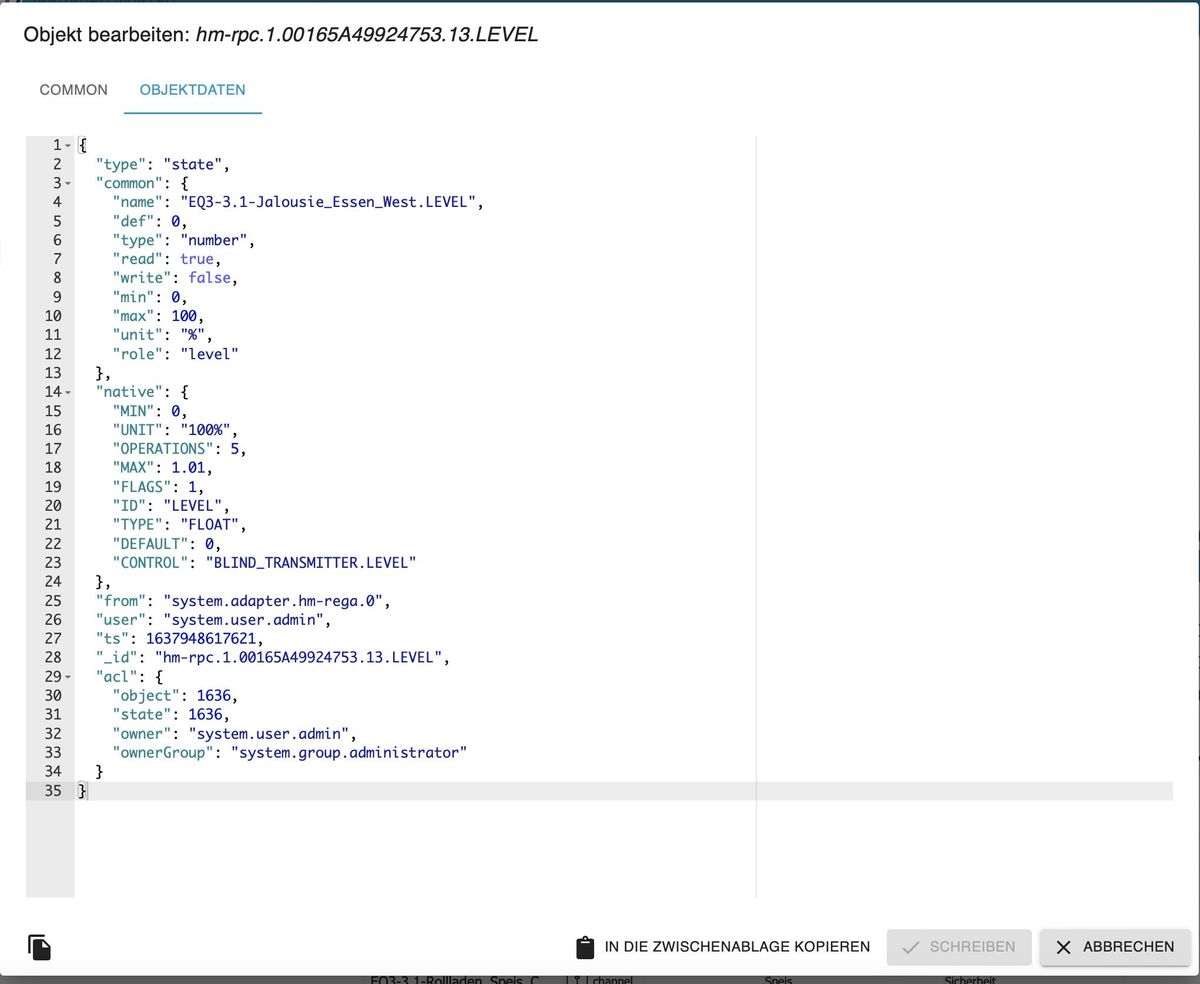Screen dimensions: 1200x984
Task: Collapse the root object fold arrow on line 1
Action: (x=68, y=145)
